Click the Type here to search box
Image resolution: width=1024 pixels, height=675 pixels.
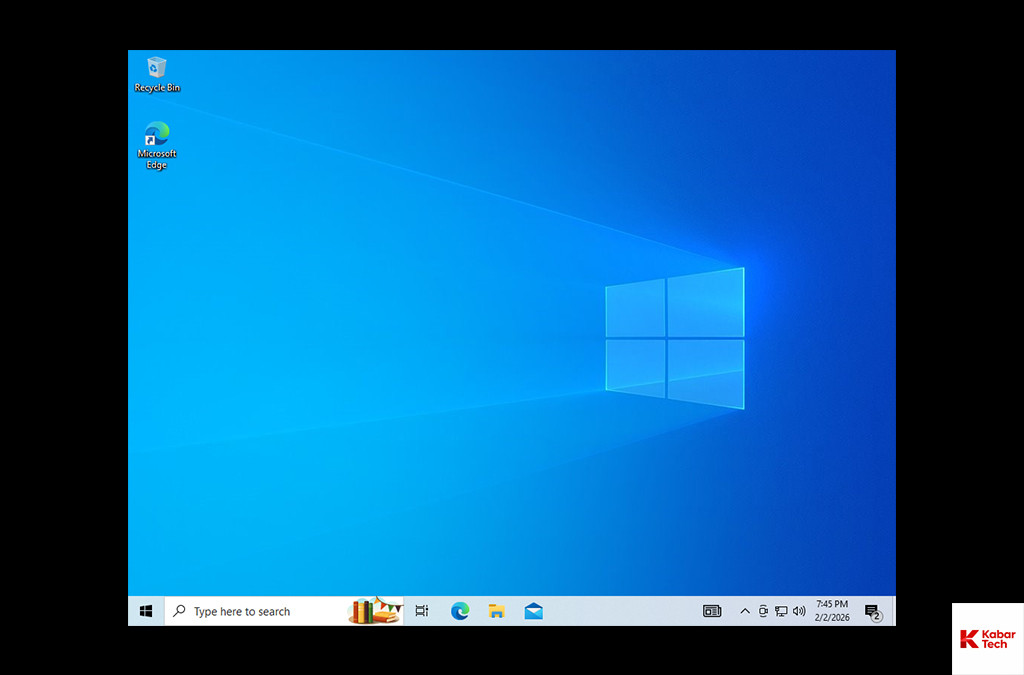pyautogui.click(x=250, y=611)
